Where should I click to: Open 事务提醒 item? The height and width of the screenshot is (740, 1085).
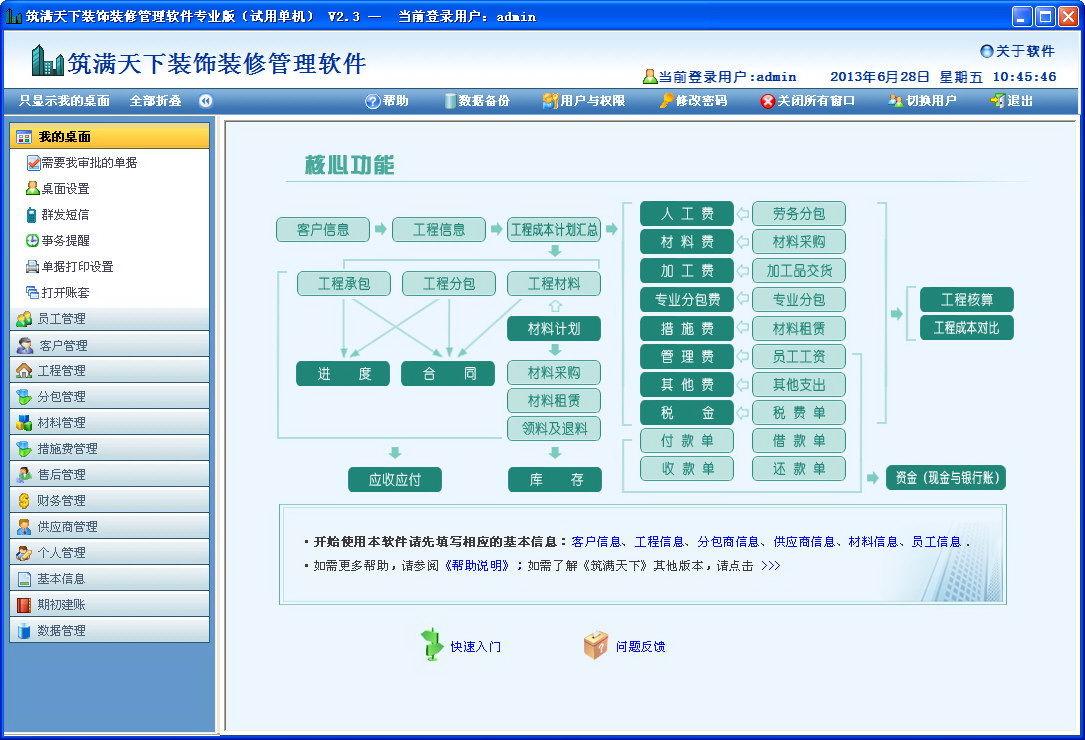(57, 240)
